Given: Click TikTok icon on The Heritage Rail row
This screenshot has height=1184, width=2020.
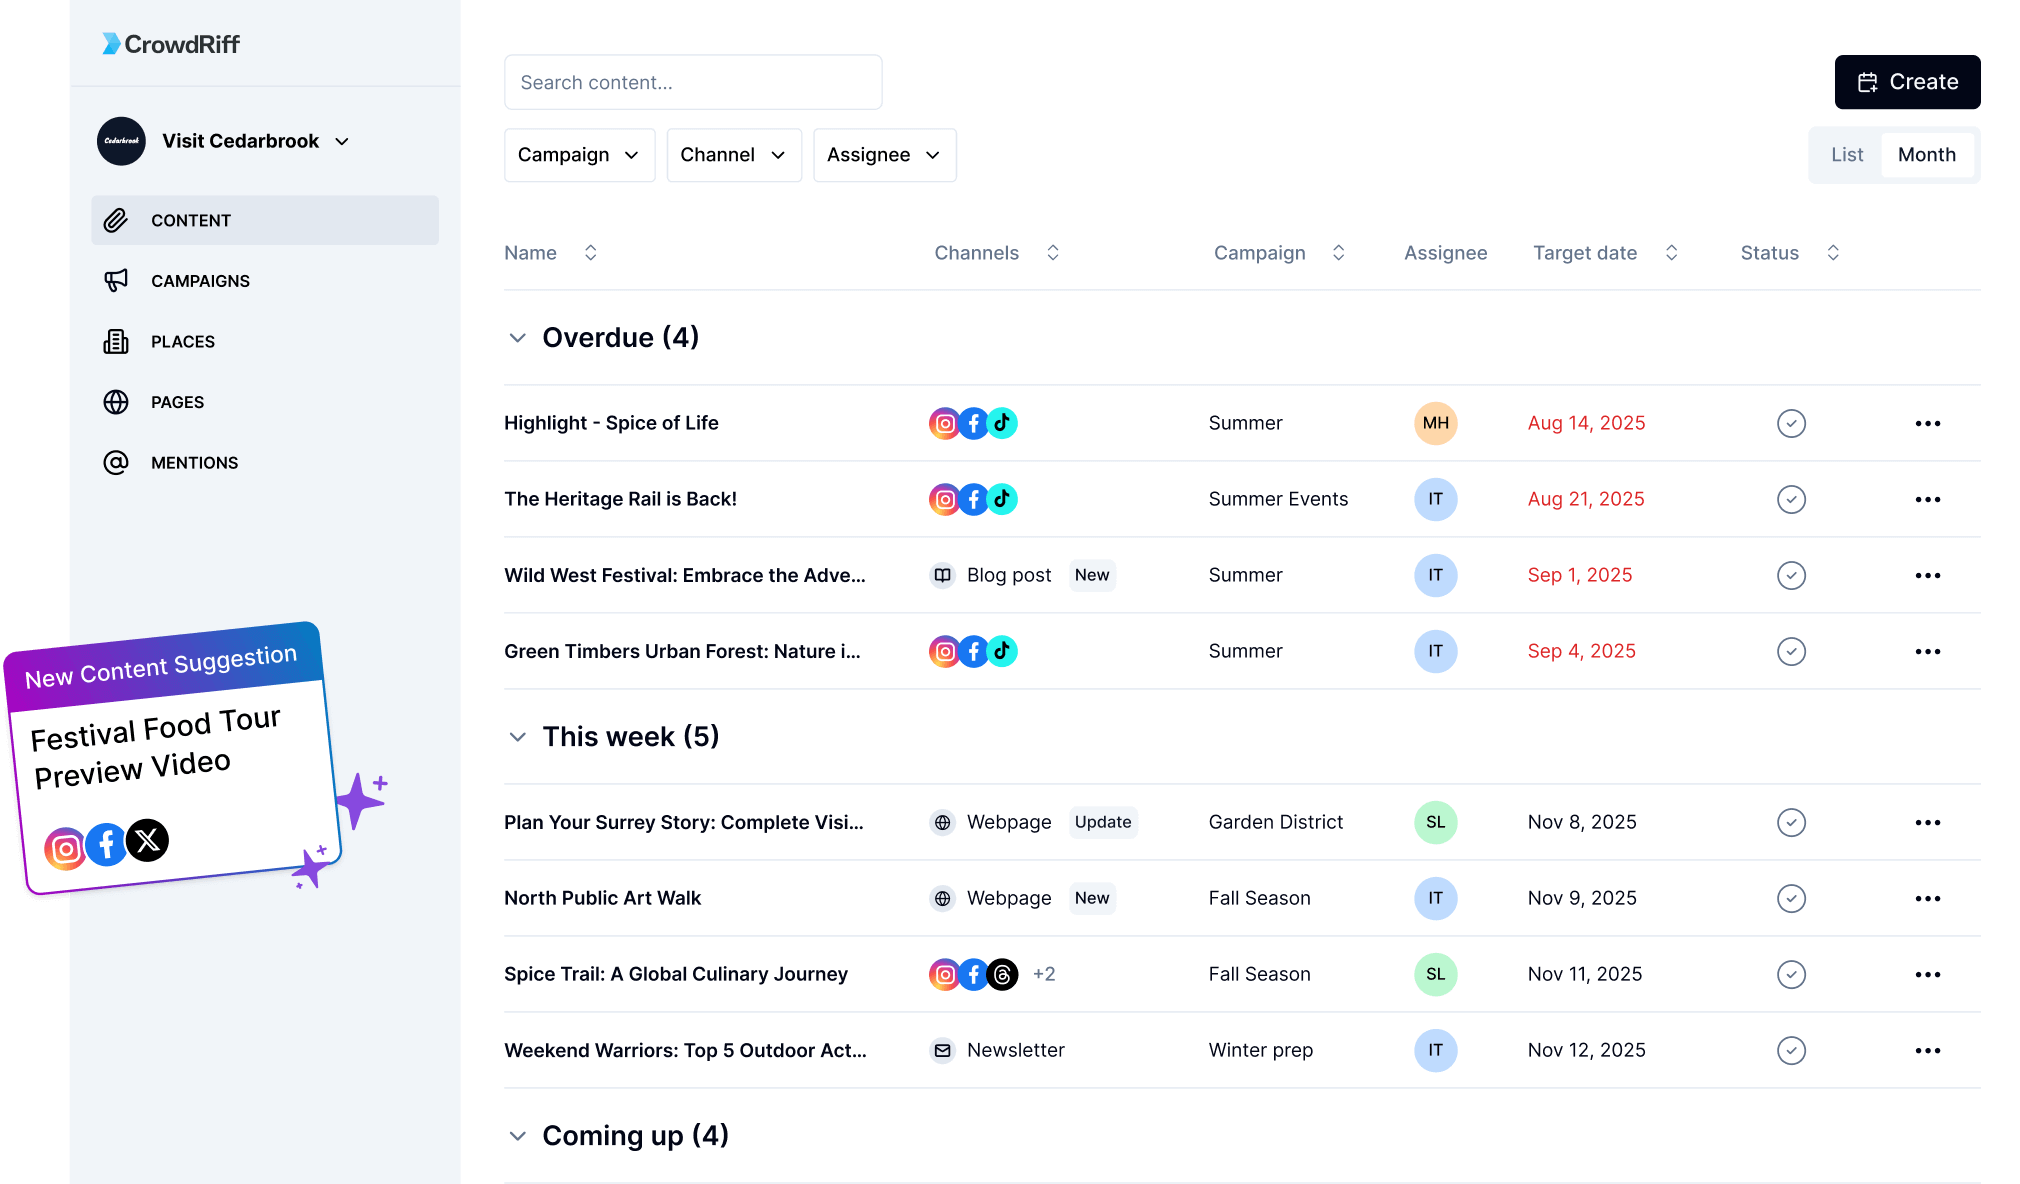Looking at the screenshot, I should point(1002,499).
